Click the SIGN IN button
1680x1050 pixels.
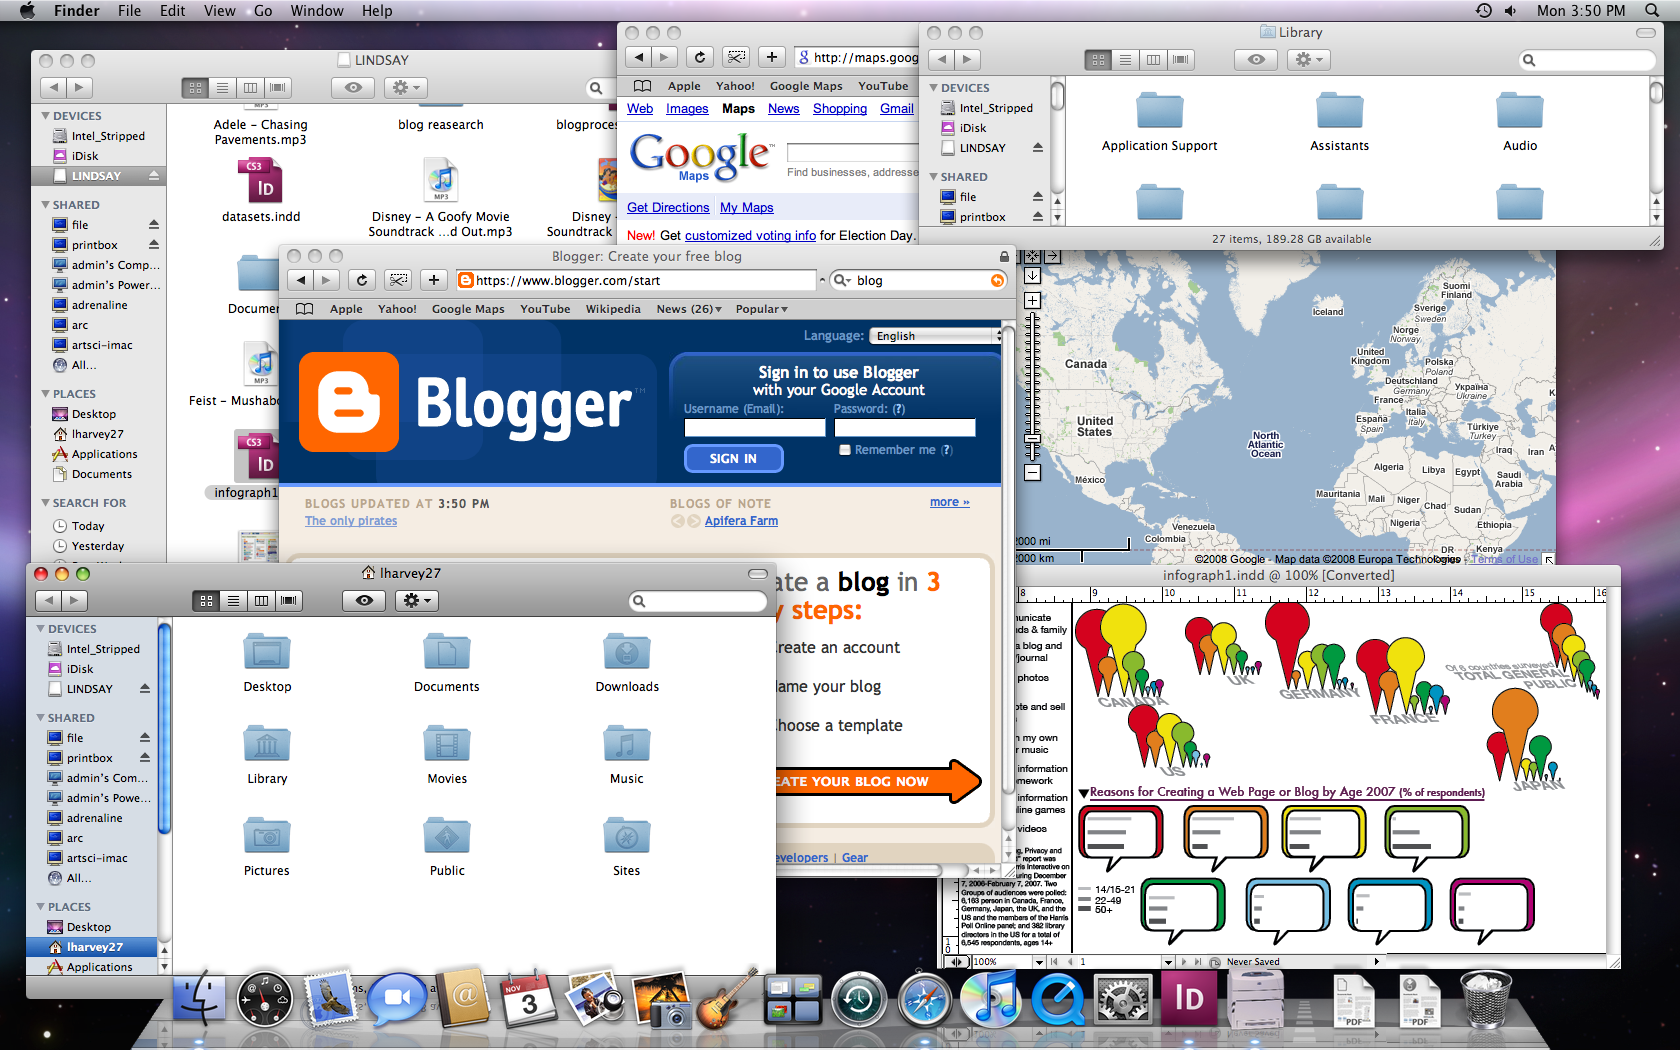tap(733, 458)
